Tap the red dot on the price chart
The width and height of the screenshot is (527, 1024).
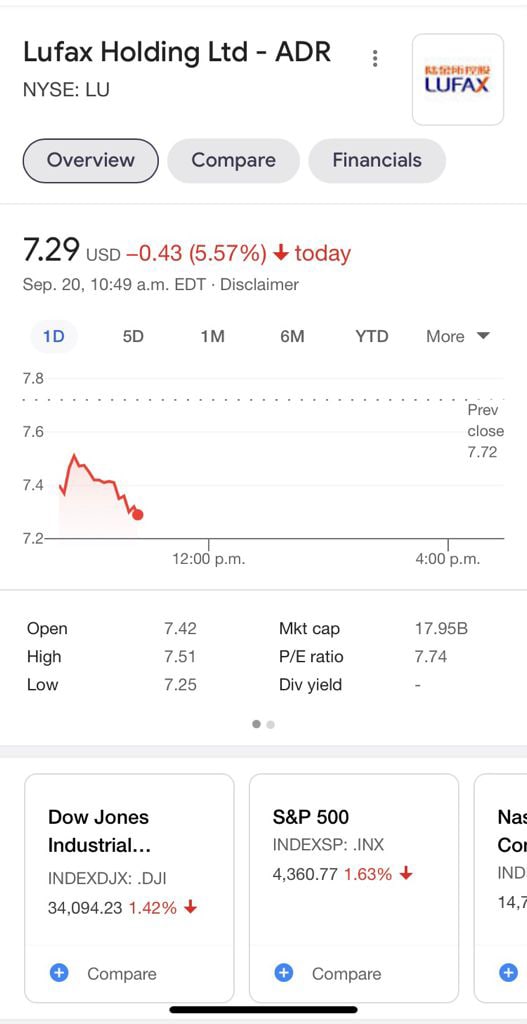click(x=137, y=515)
